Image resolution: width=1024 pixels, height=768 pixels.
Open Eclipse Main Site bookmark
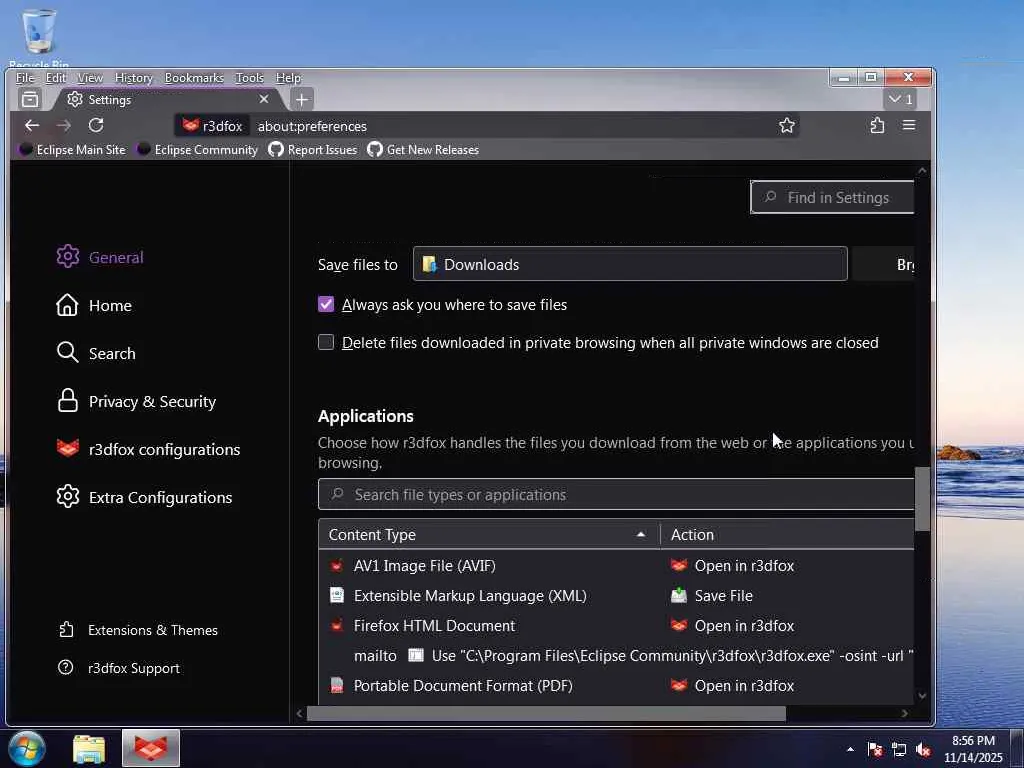click(72, 150)
